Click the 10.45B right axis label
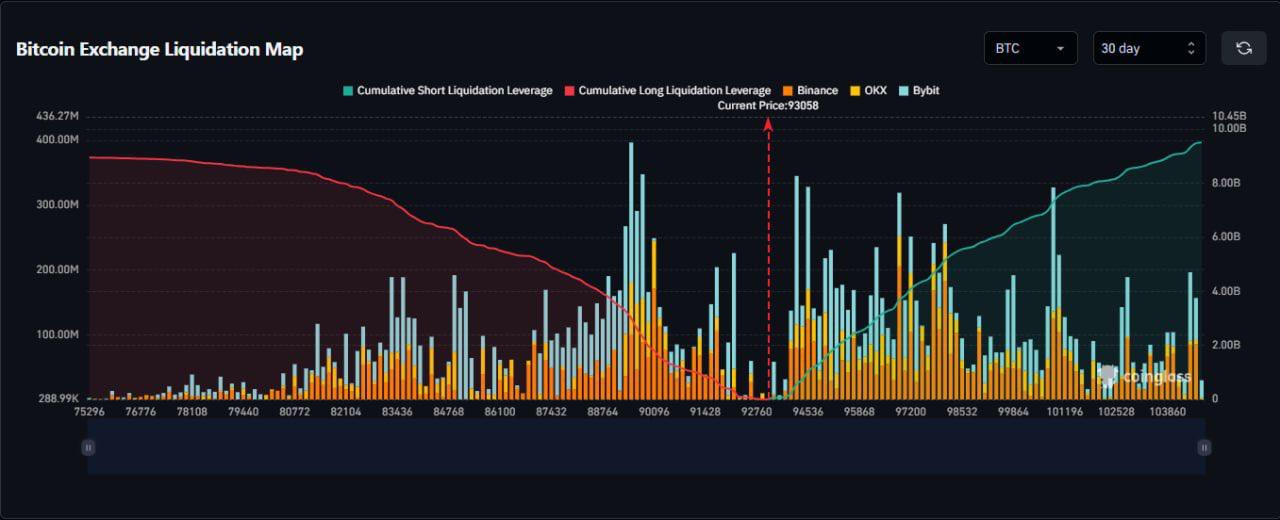1280x520 pixels. [x=1227, y=116]
